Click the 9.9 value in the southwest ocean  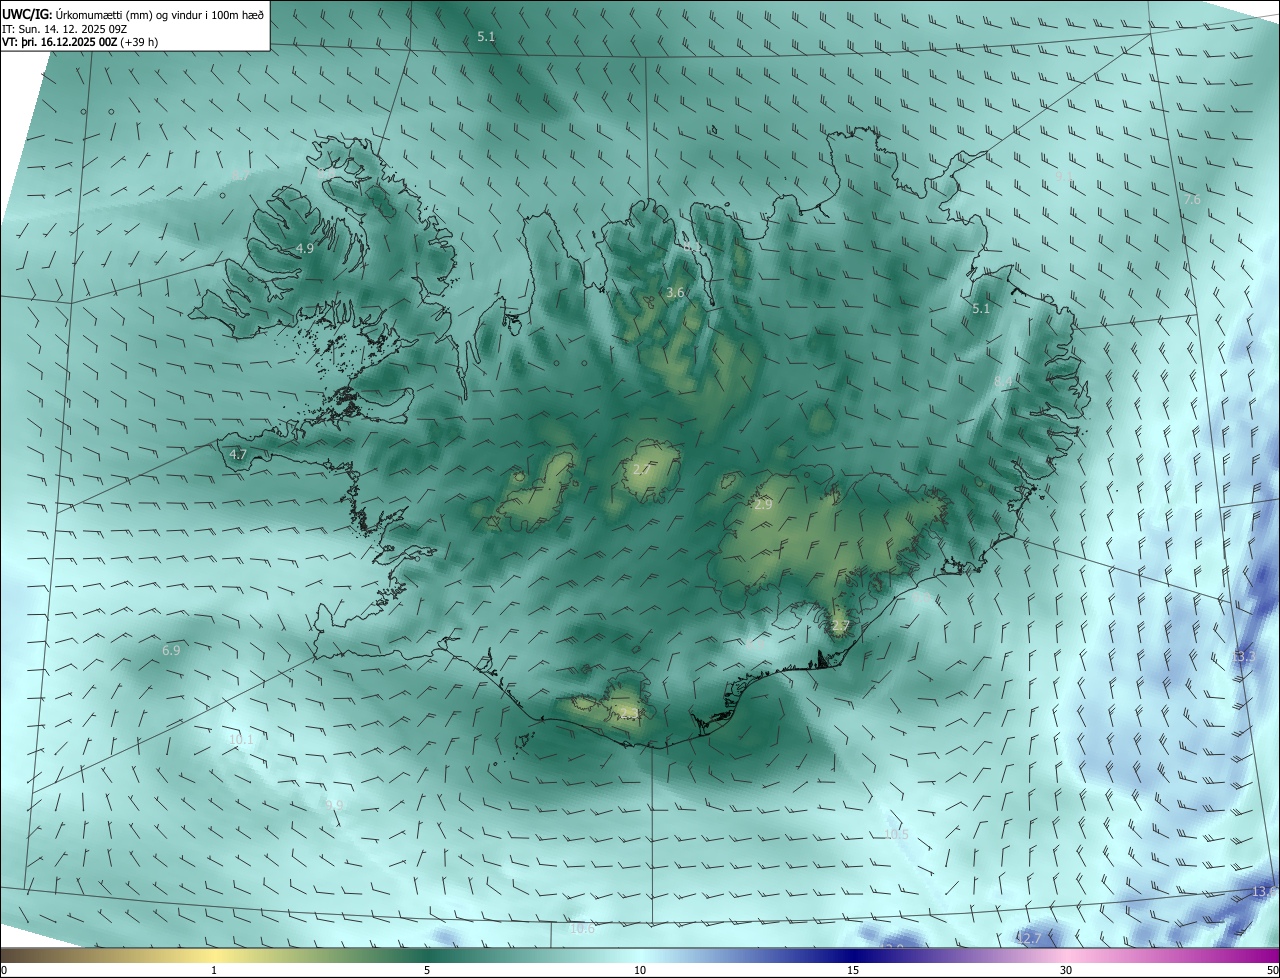pyautogui.click(x=334, y=804)
